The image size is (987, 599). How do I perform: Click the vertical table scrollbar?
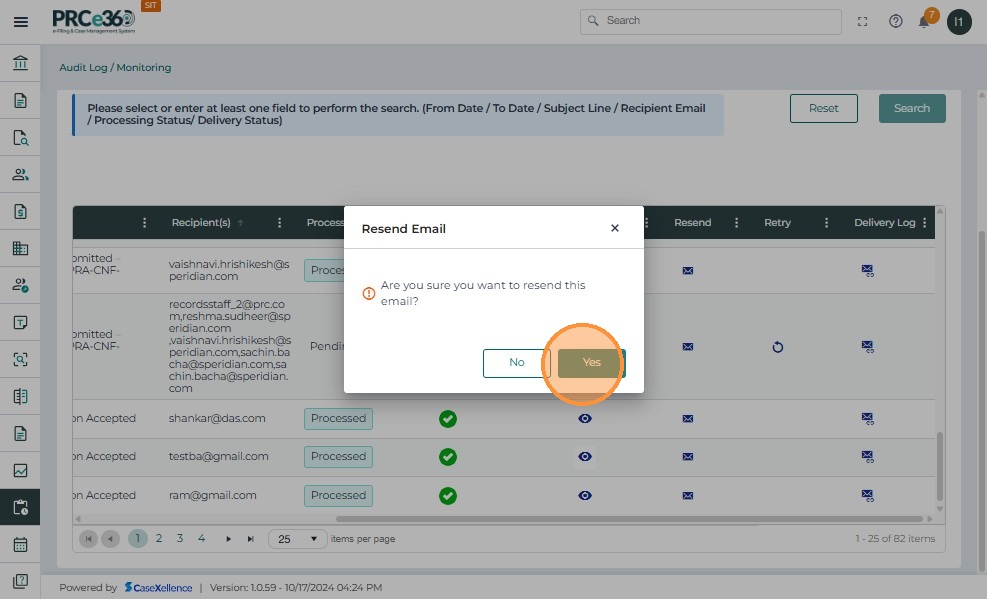940,466
